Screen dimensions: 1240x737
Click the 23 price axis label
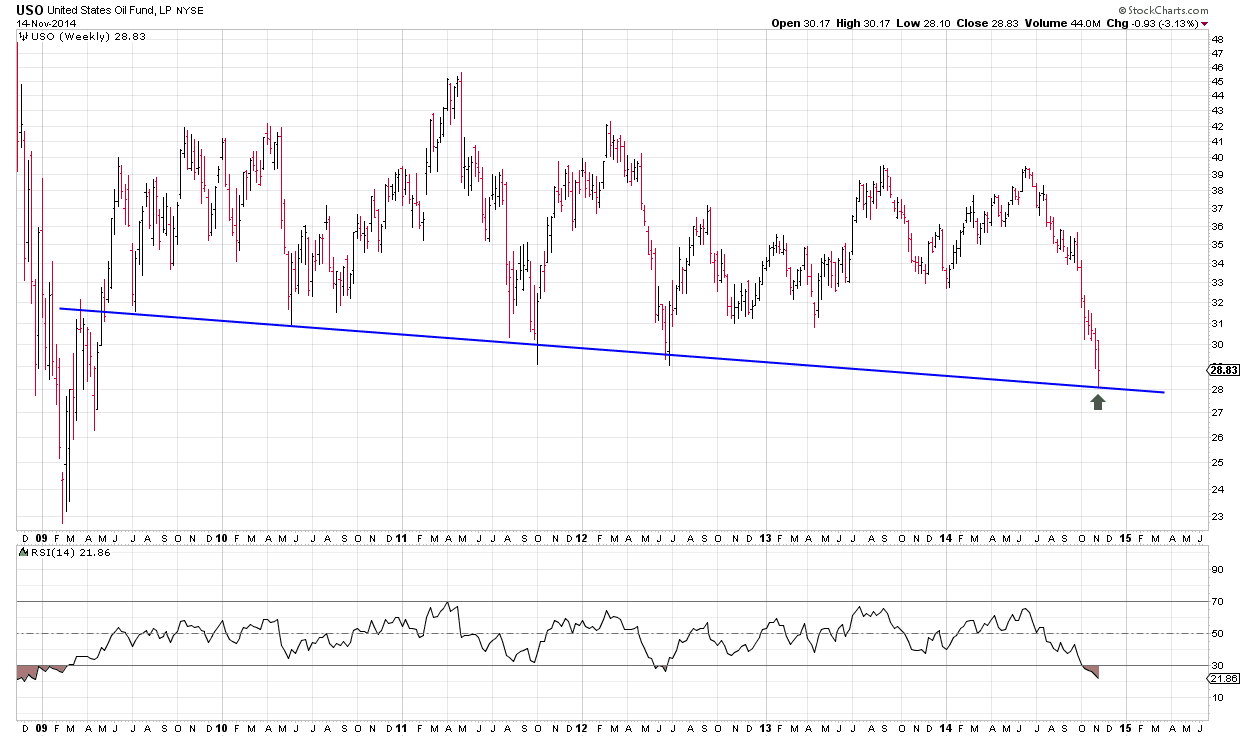coord(1217,516)
